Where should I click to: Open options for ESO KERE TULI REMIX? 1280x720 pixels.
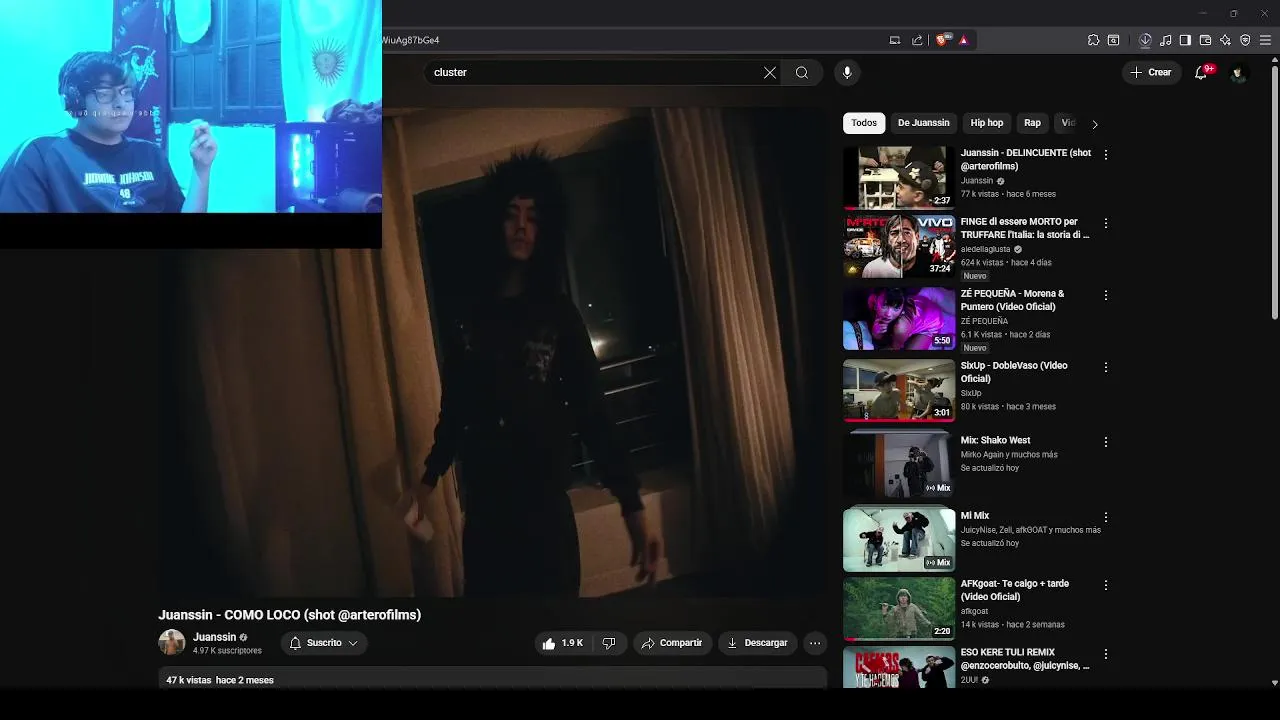tap(1105, 654)
